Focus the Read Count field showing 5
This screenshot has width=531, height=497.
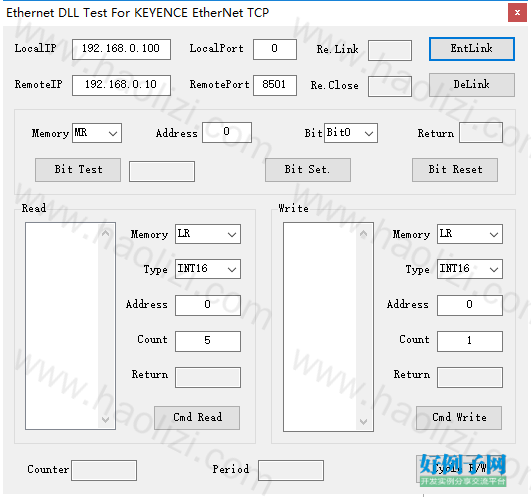click(208, 341)
